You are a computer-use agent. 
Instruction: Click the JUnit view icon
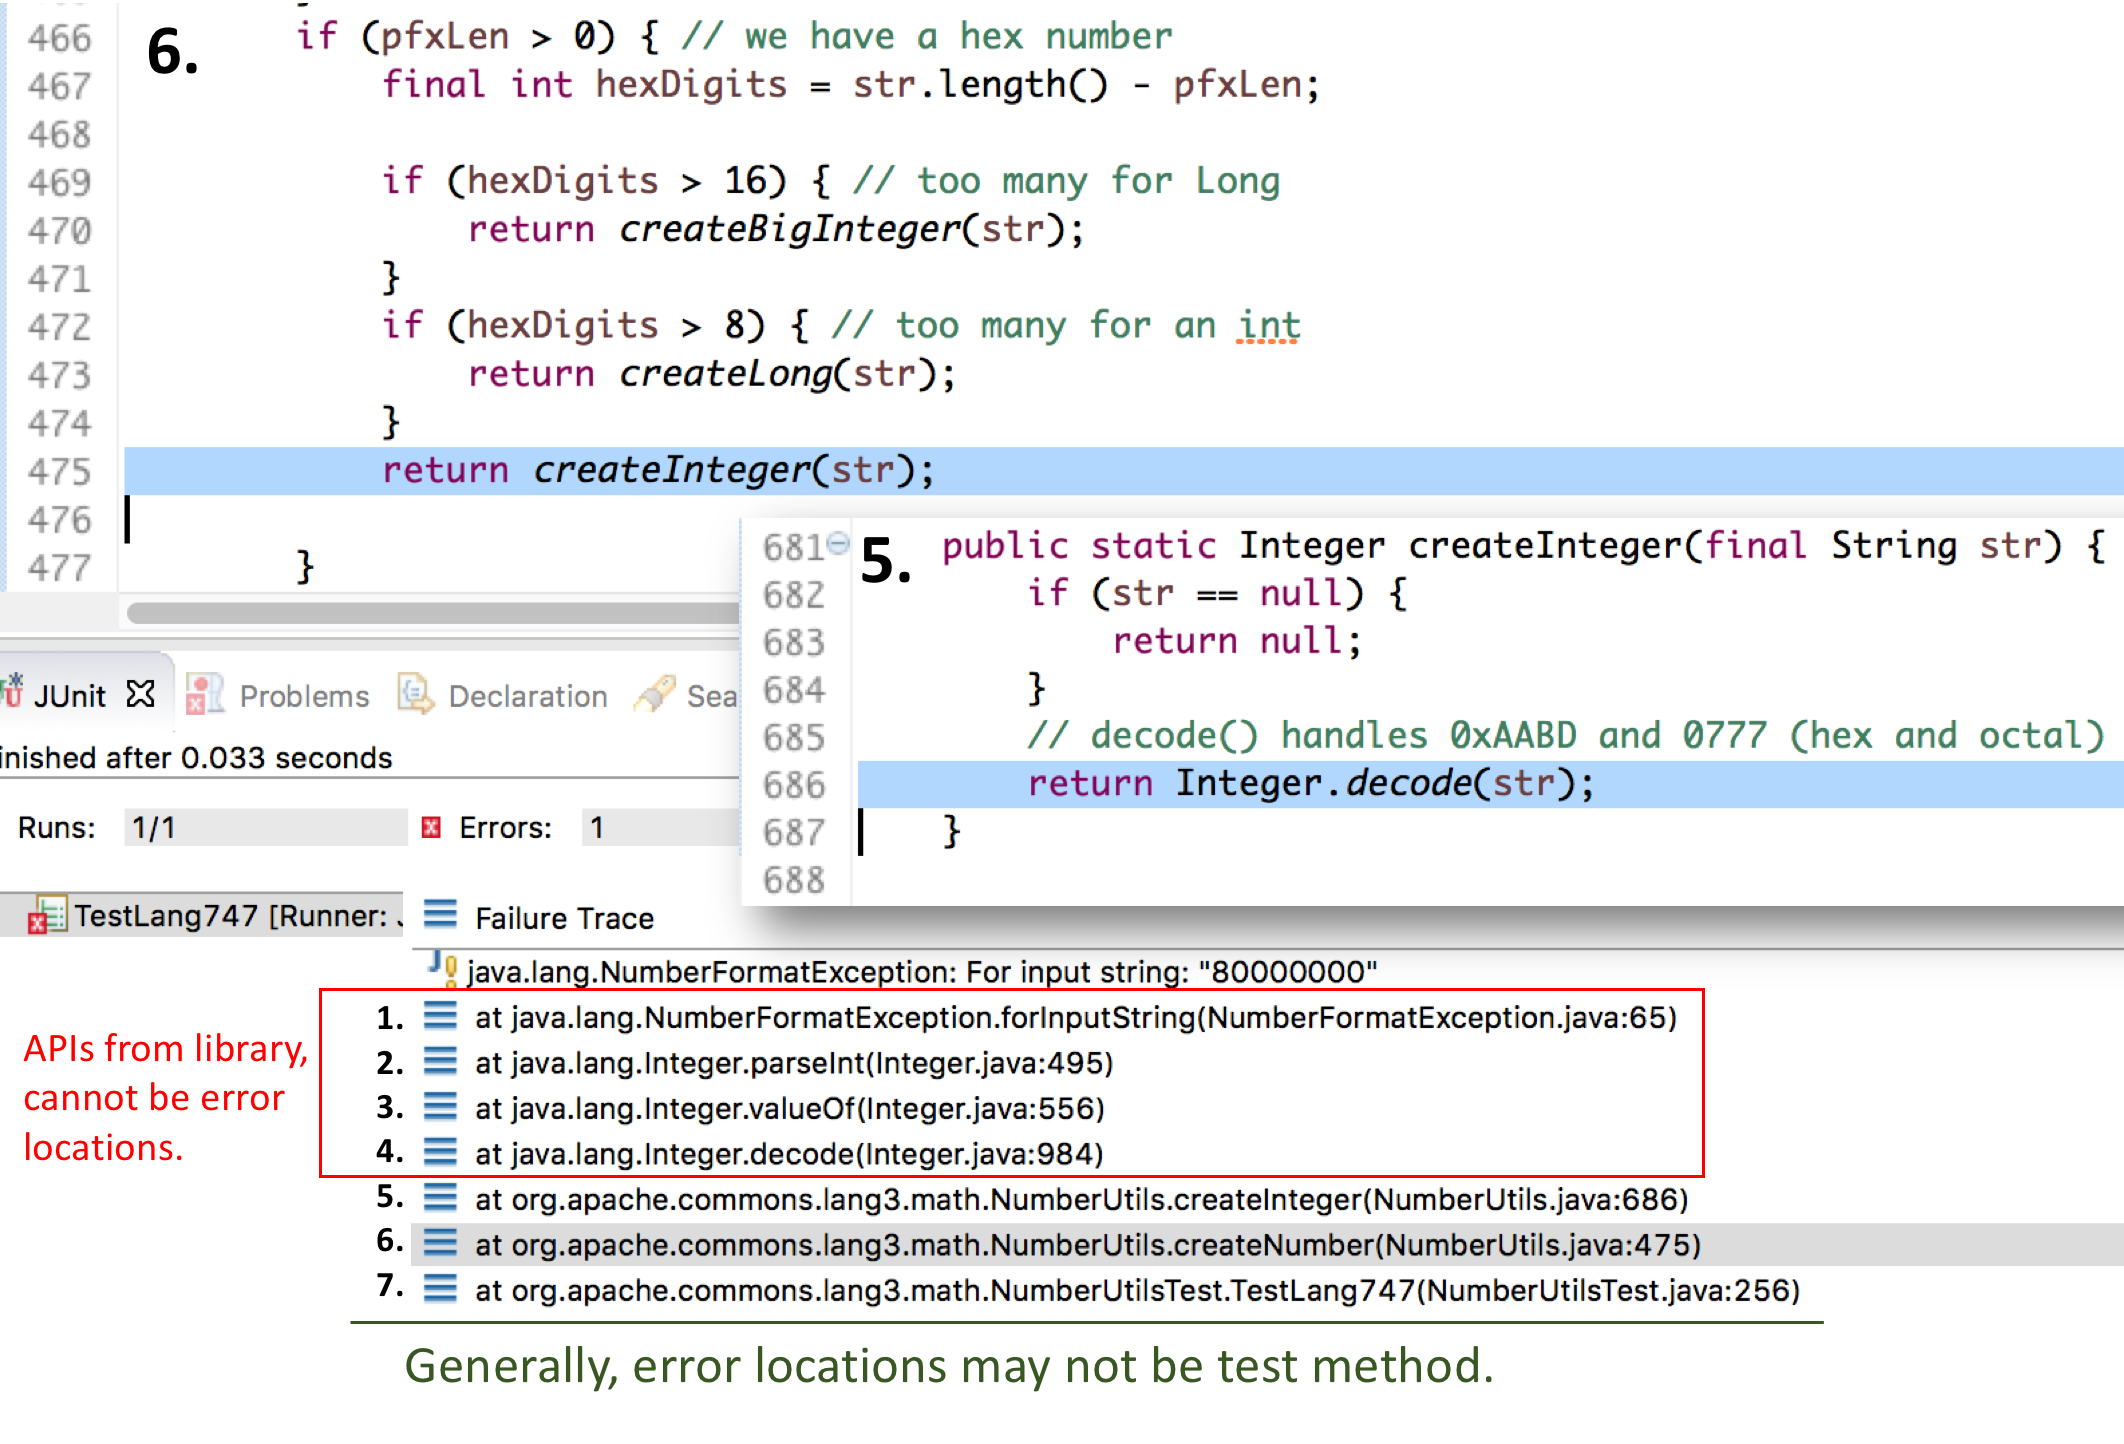12,691
